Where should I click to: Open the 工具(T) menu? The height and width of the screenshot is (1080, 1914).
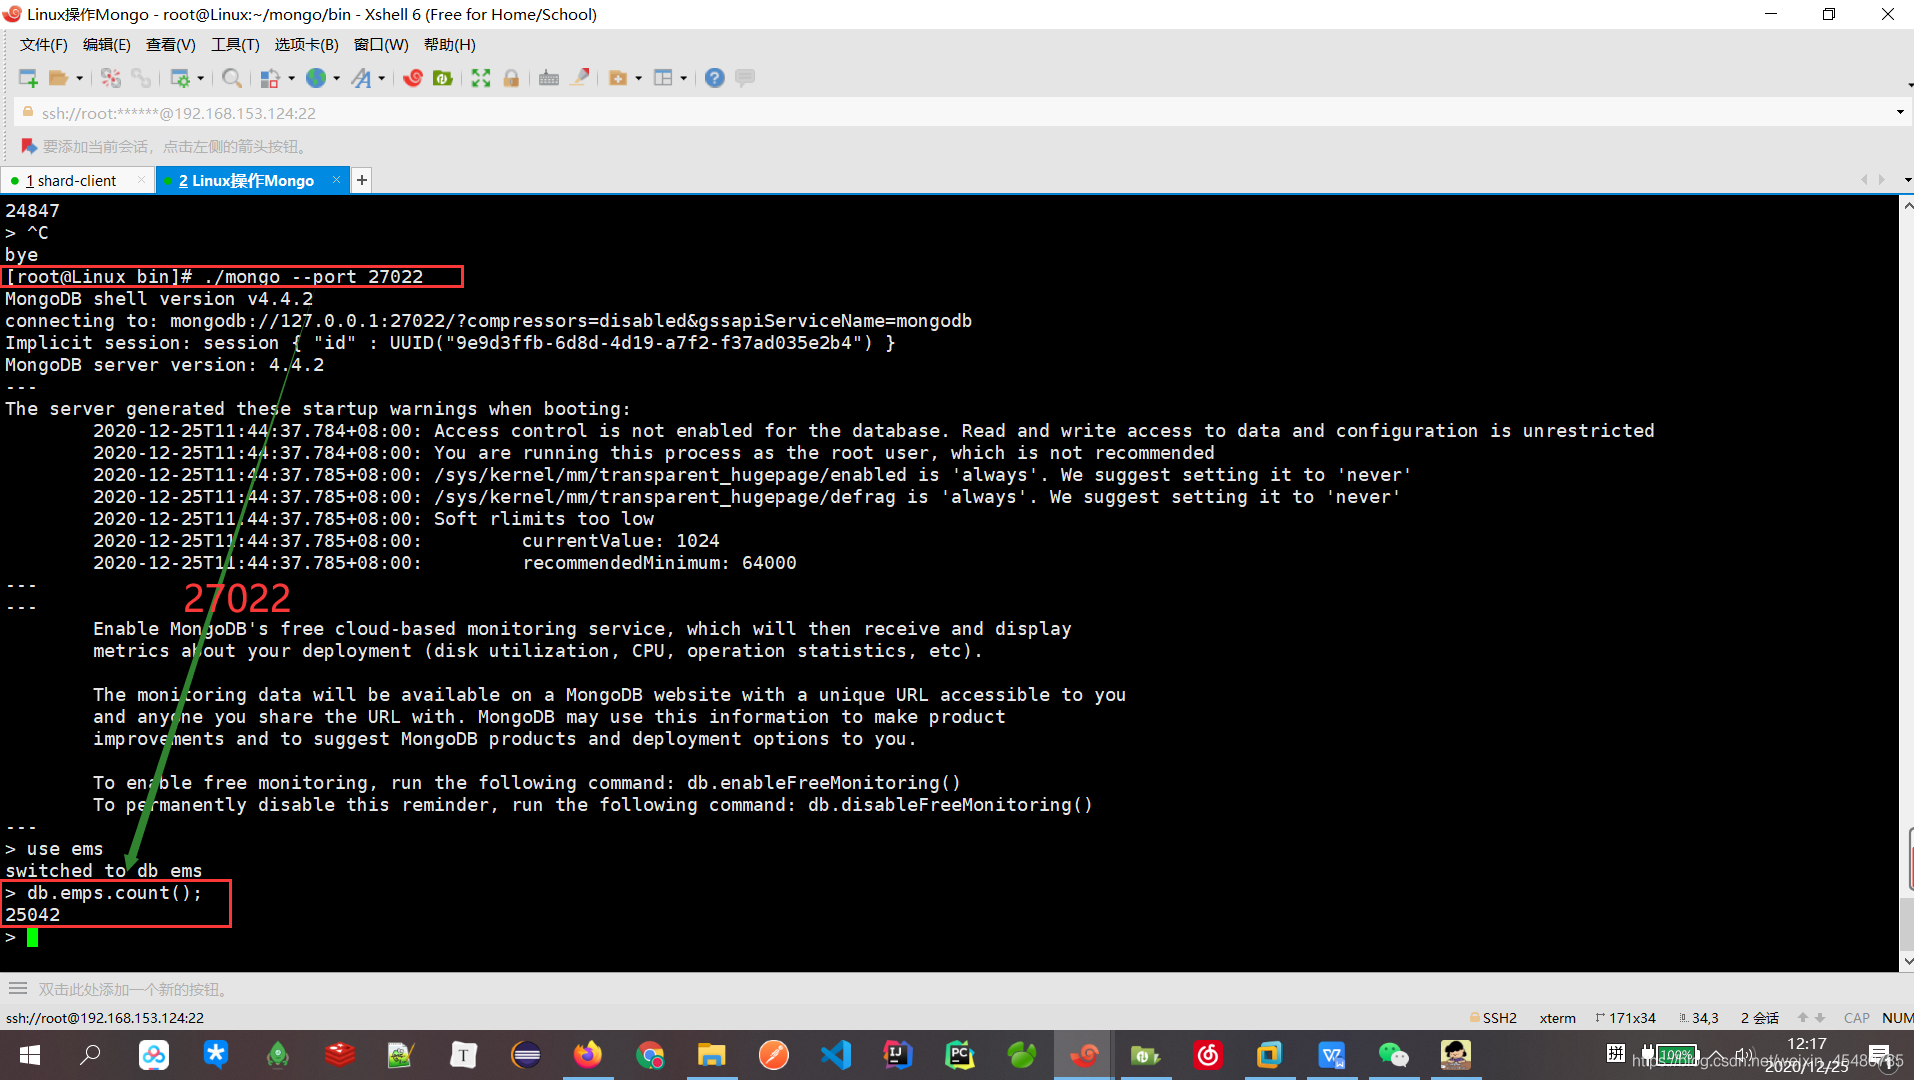[235, 45]
